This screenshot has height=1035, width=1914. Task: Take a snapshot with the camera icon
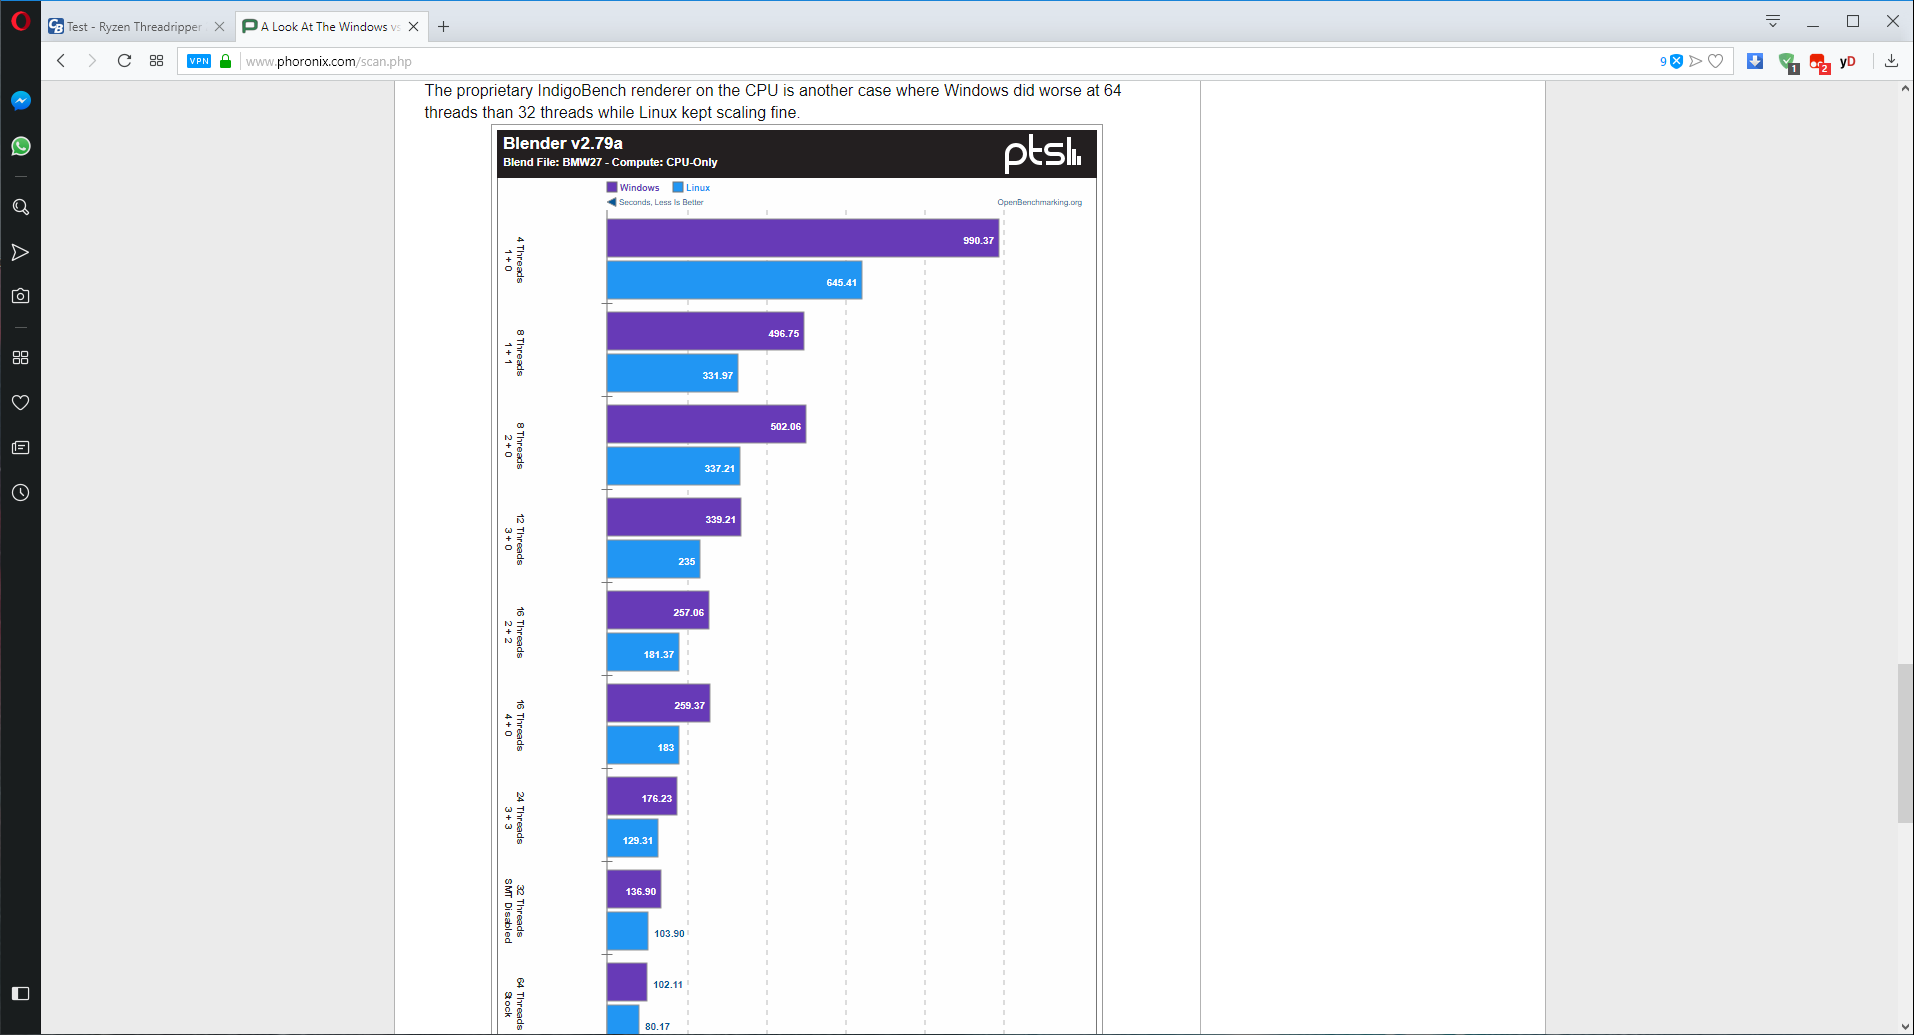(x=20, y=296)
